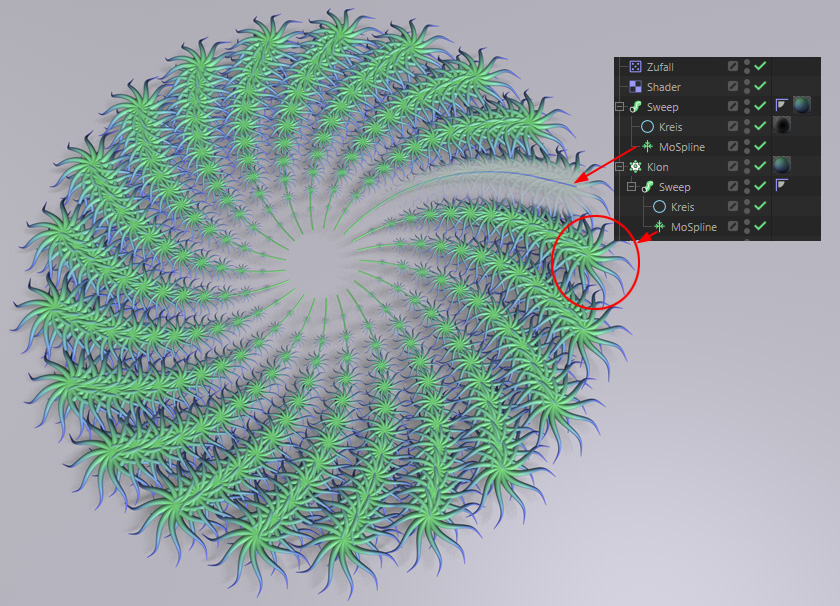Click layer icon on Kreis with dark material
The height and width of the screenshot is (606, 840).
(x=732, y=126)
